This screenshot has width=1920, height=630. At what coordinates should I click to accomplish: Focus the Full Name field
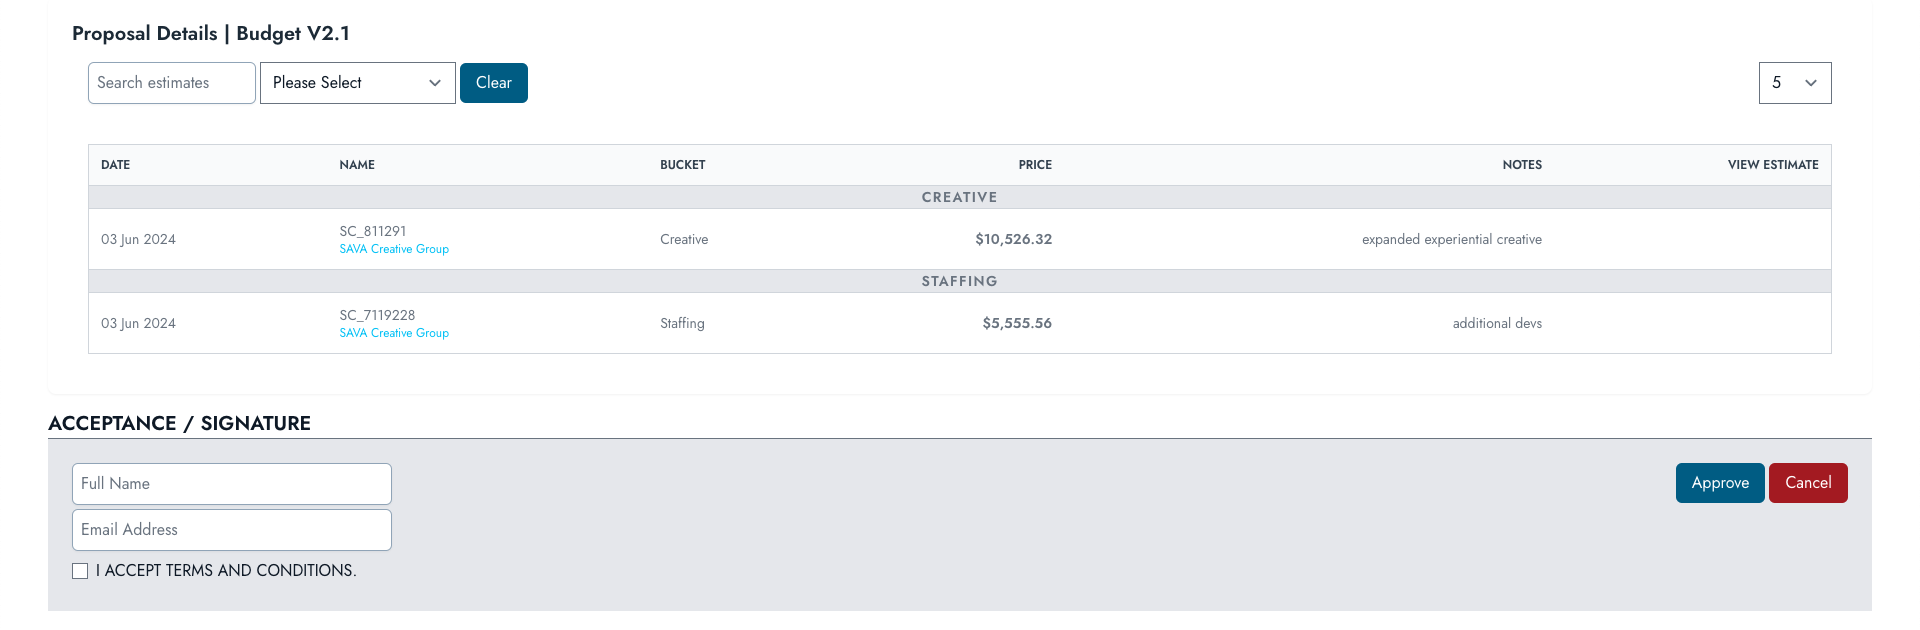click(231, 484)
